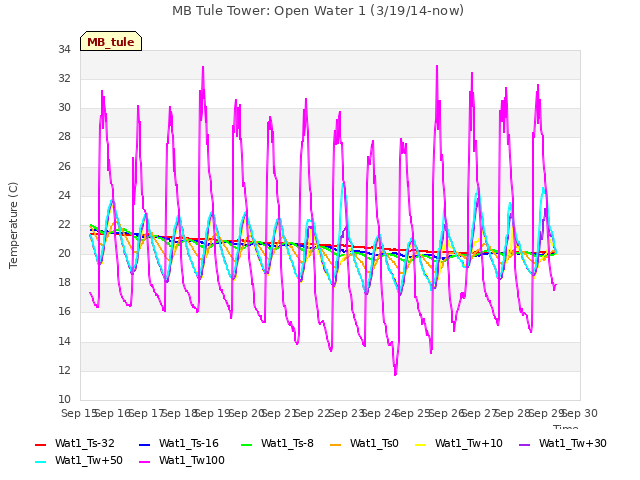The image size is (640, 480).
Task: Click the 18 y-axis tick label
Action: tap(64, 282)
